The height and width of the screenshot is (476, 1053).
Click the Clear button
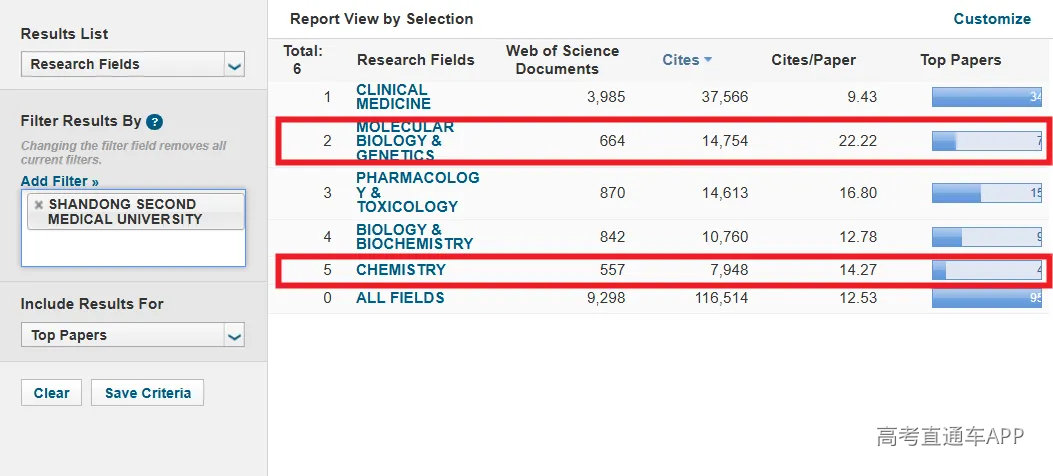[51, 393]
